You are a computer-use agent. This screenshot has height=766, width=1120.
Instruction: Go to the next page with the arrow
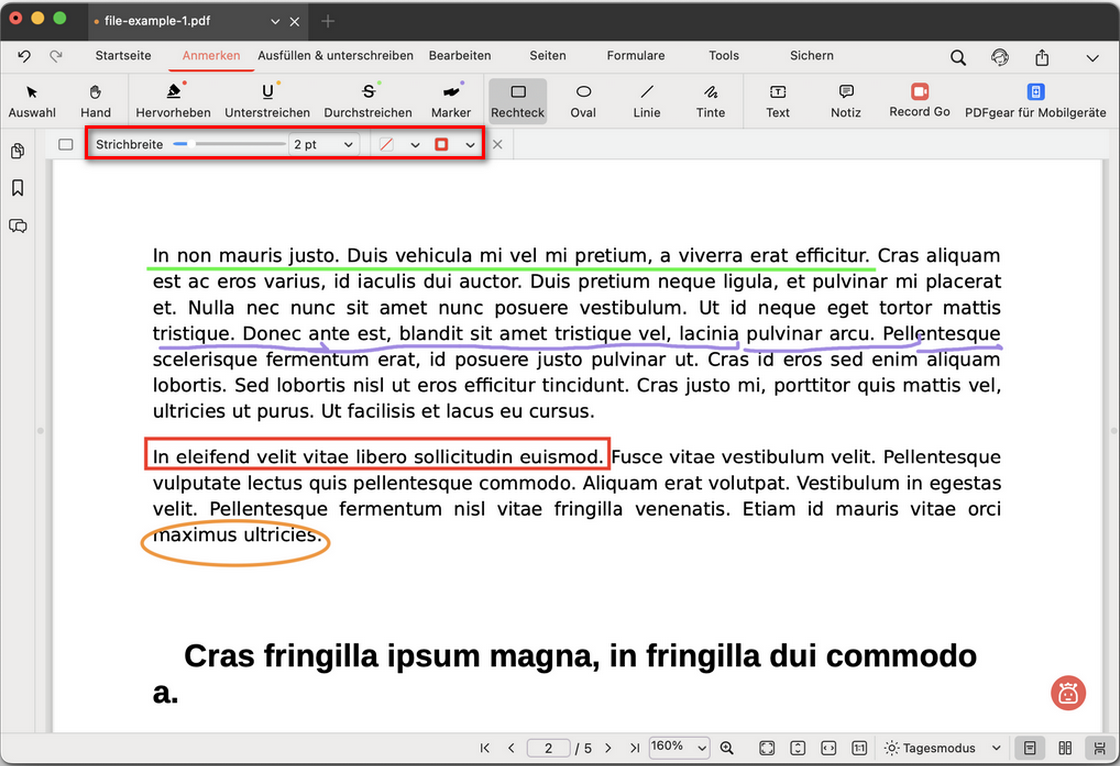[x=607, y=747]
